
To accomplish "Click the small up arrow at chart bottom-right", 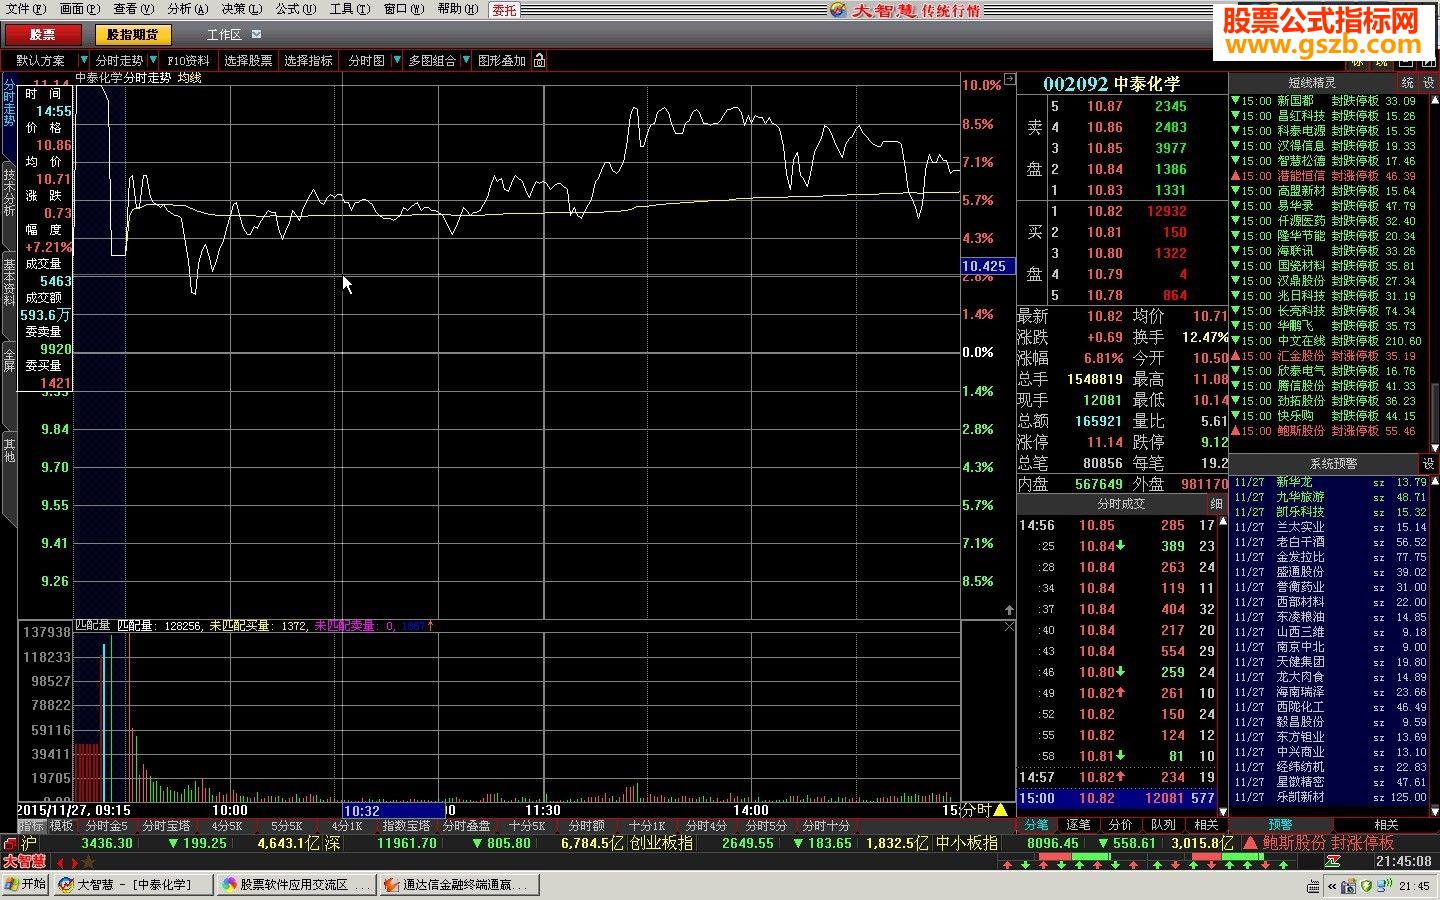I will [x=1009, y=610].
